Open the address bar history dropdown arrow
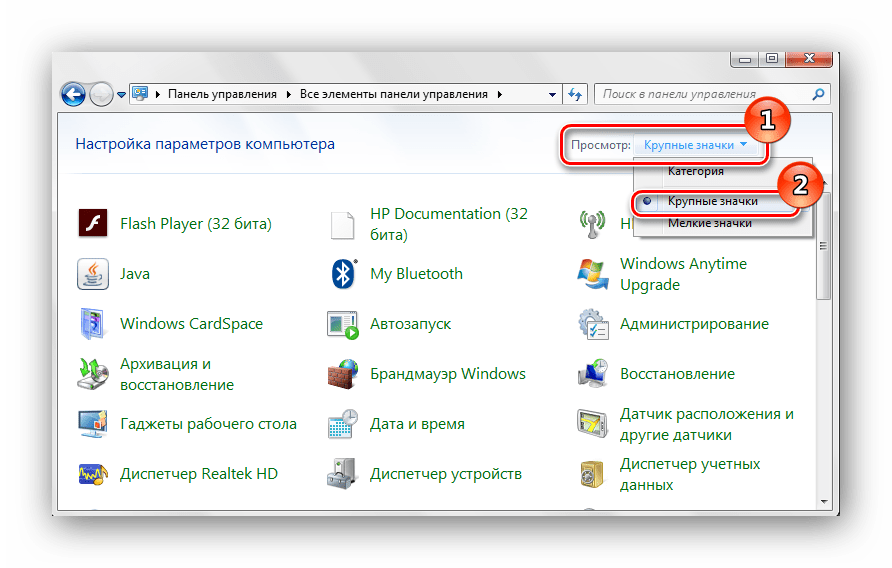892x568 pixels. (x=553, y=94)
